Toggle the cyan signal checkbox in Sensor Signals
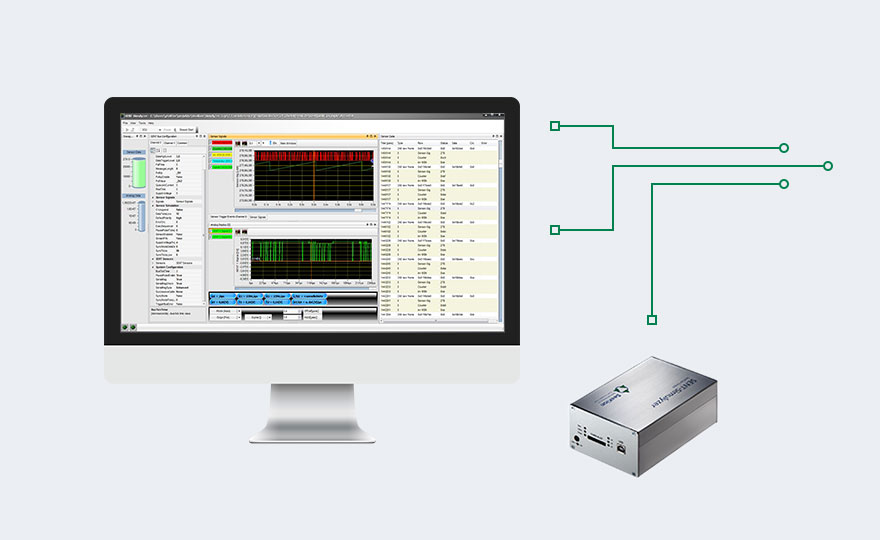Screen dimensions: 880x540 click(x=210, y=161)
